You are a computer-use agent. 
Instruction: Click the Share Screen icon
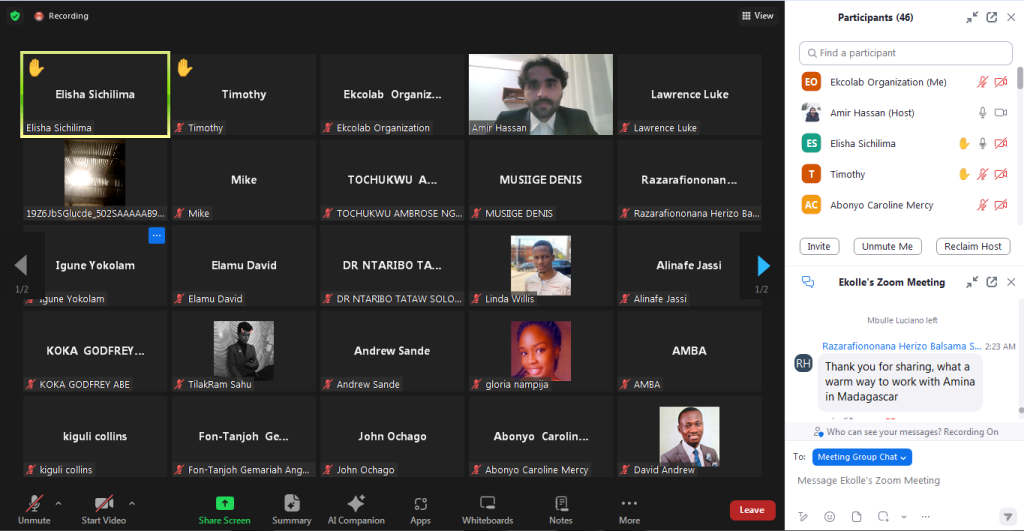(224, 503)
